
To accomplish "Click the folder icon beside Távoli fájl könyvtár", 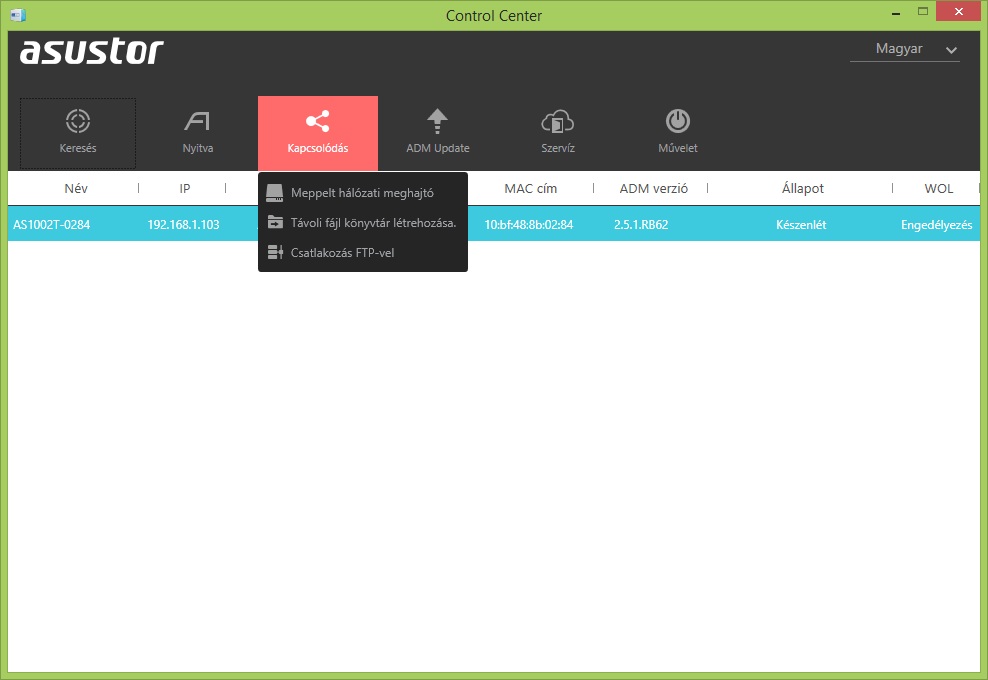I will (275, 222).
